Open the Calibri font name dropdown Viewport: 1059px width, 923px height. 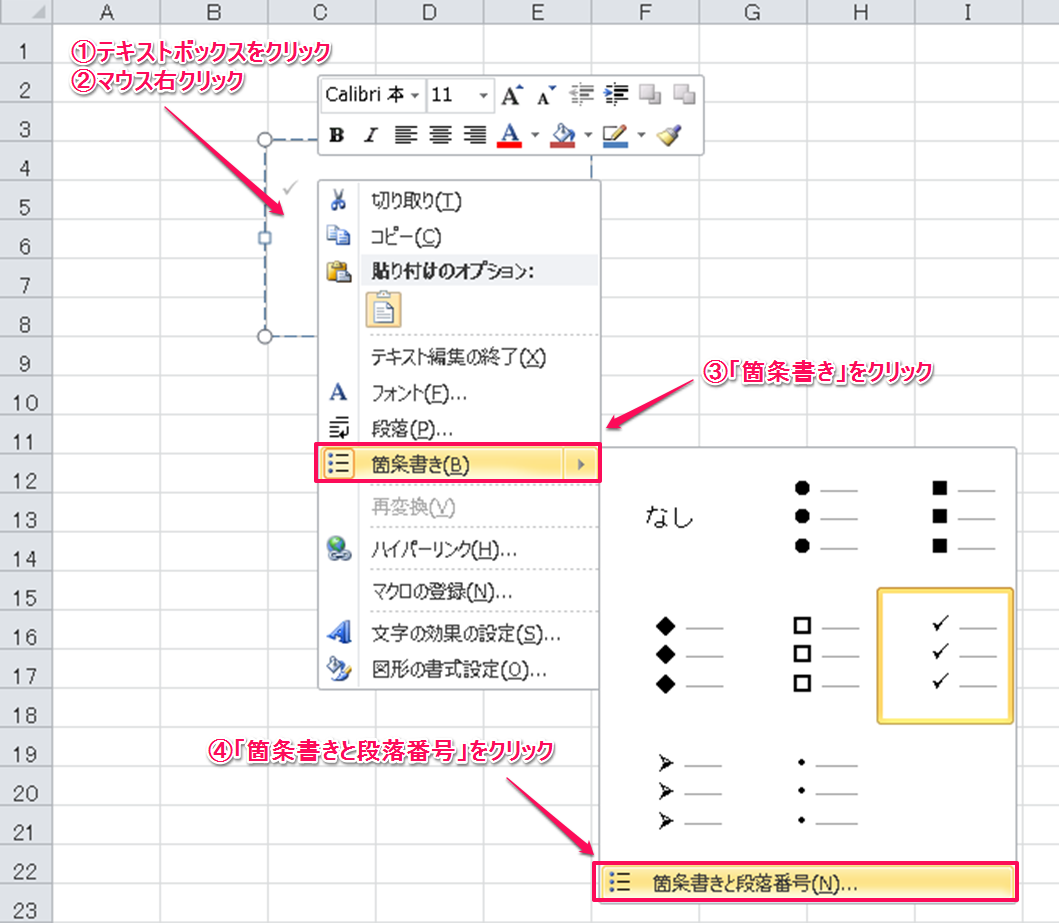click(x=415, y=95)
